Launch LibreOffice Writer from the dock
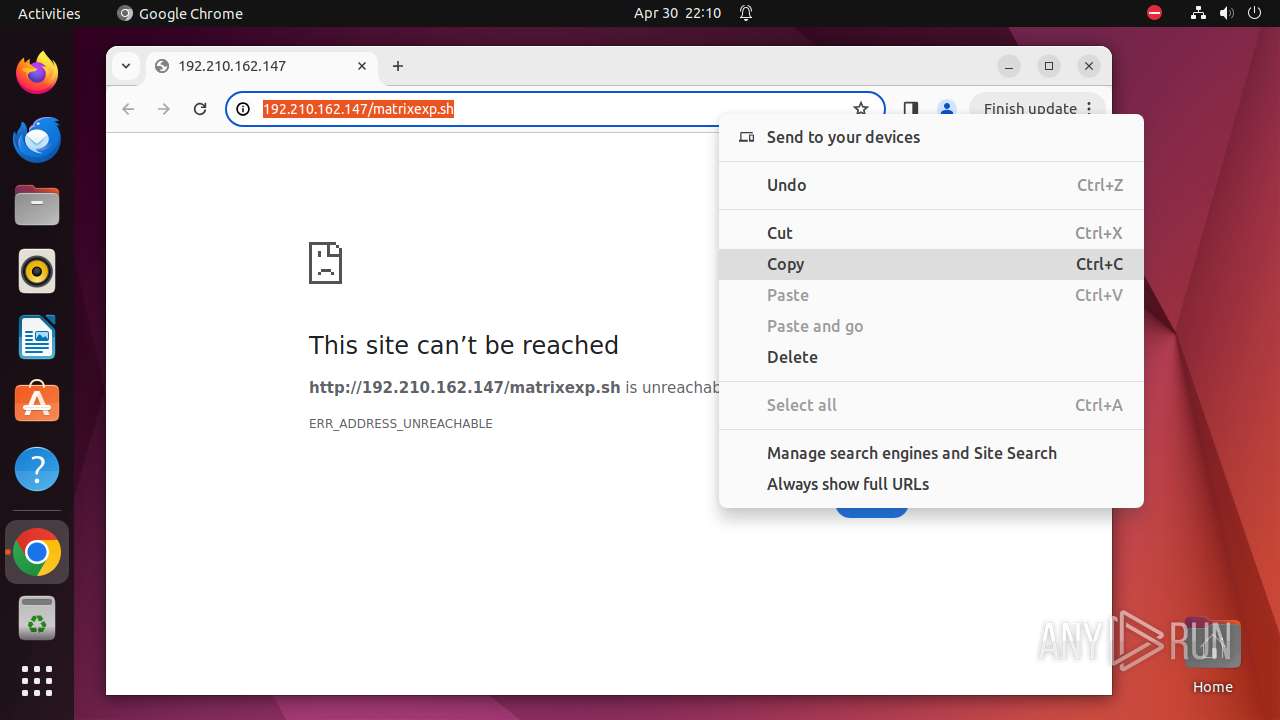The height and width of the screenshot is (720, 1280). pyautogui.click(x=37, y=337)
